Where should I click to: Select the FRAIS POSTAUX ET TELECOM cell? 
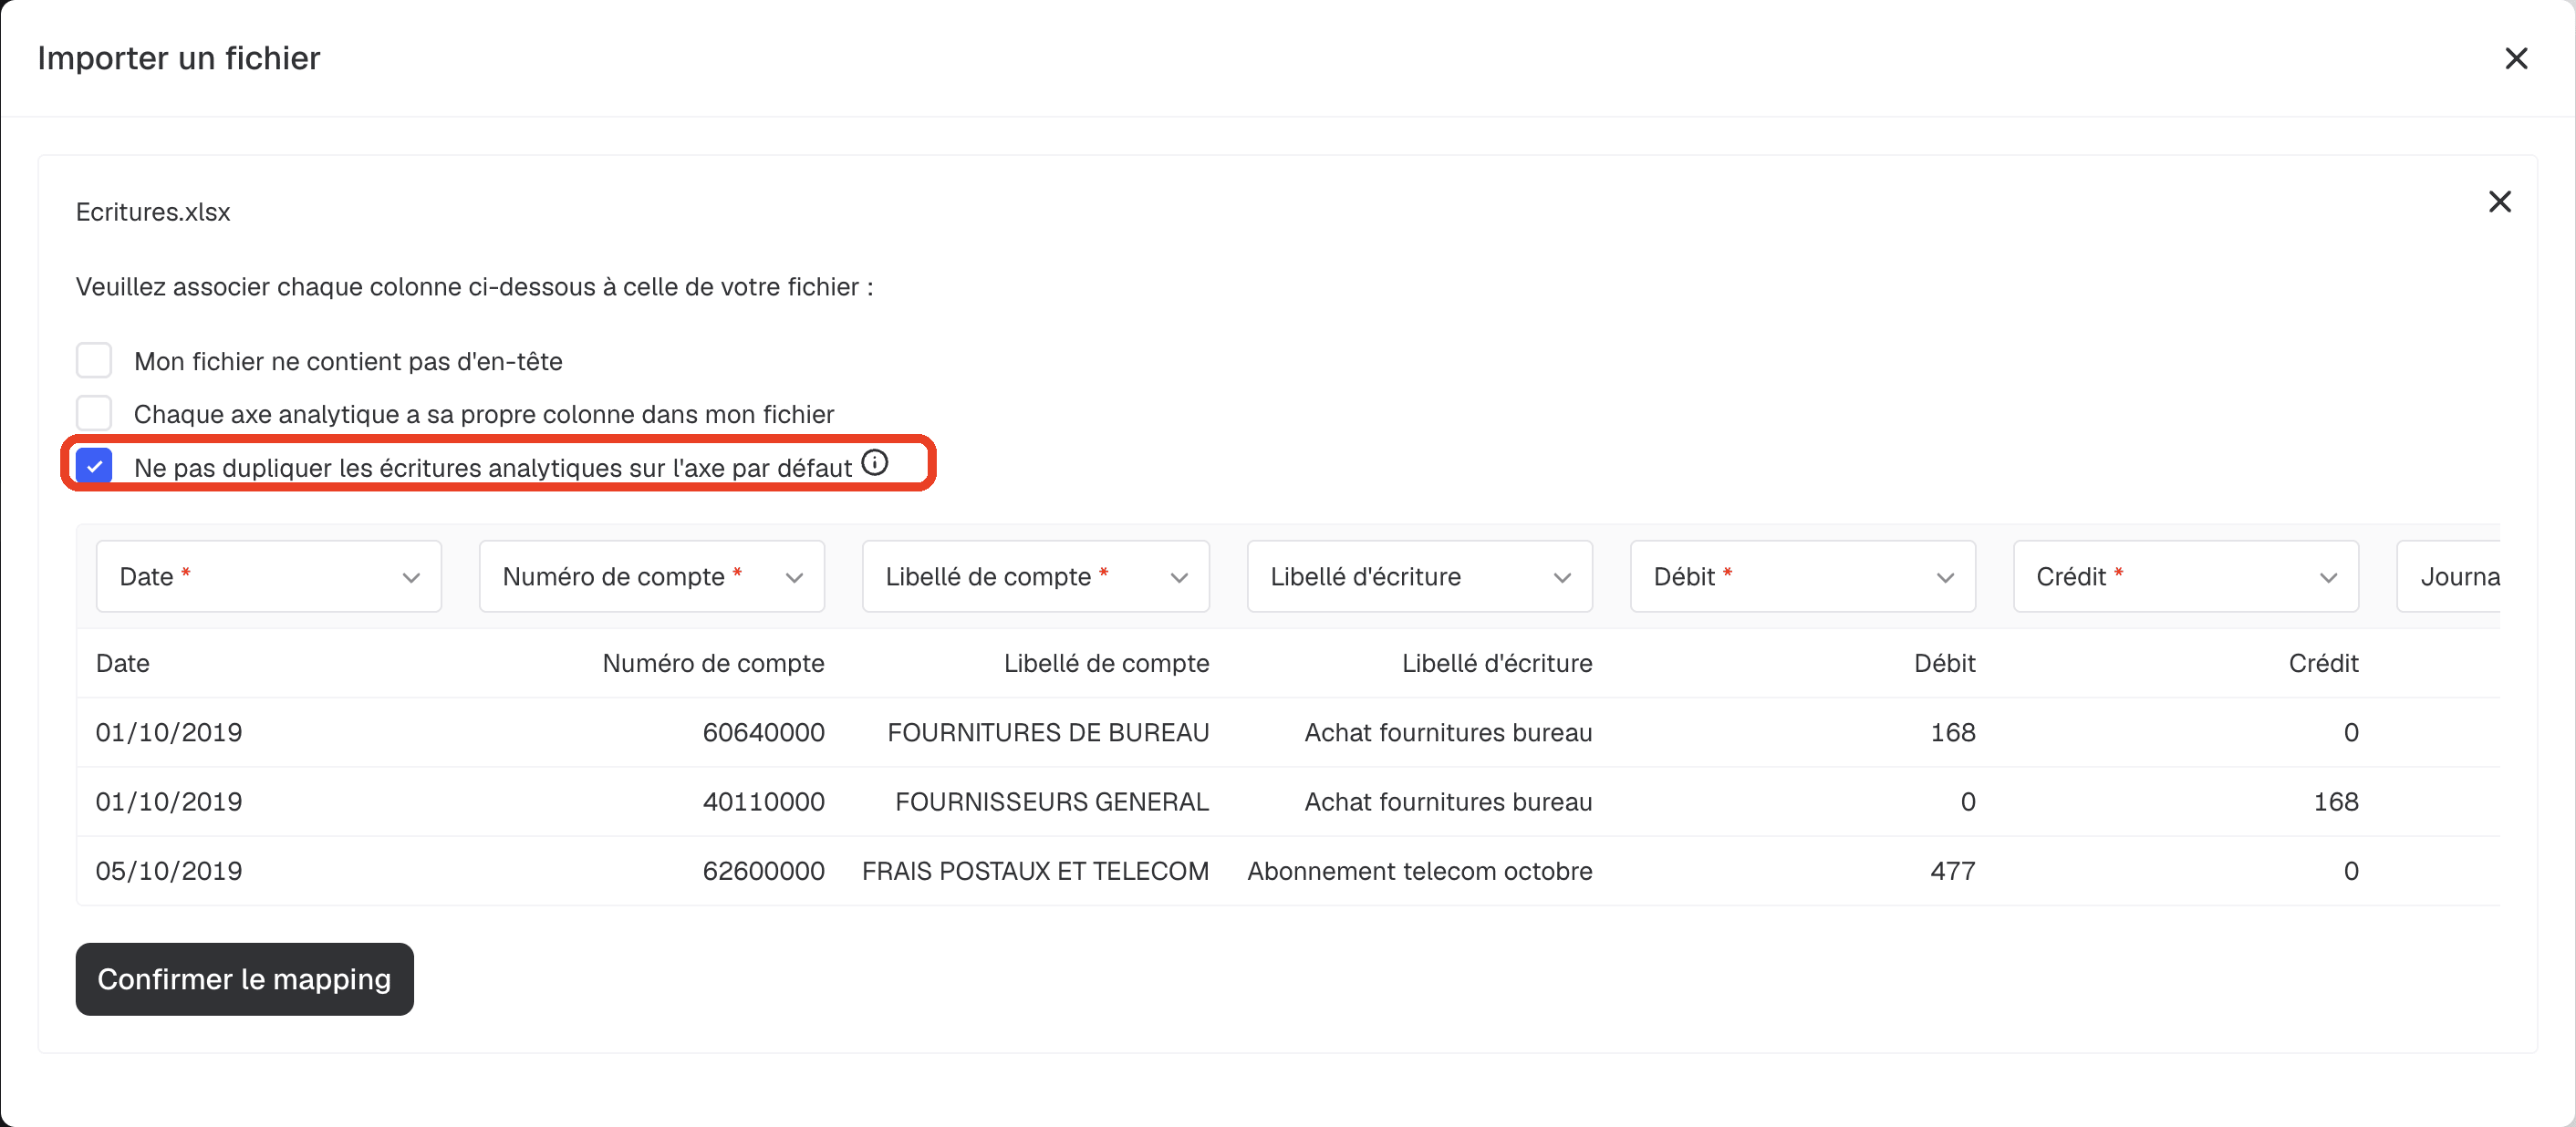(x=1036, y=870)
